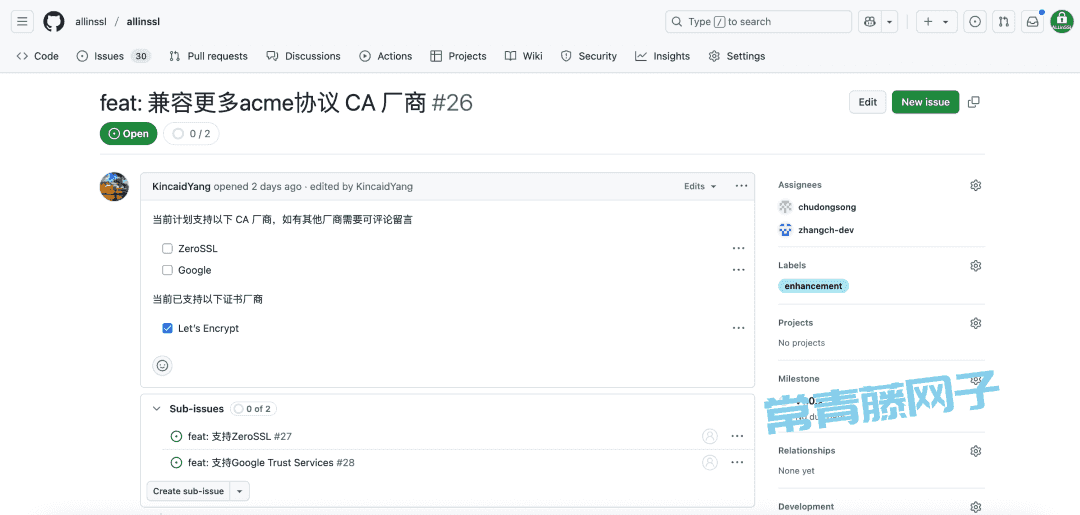Add emoji reaction to the issue
Image resolution: width=1080 pixels, height=515 pixels.
click(x=163, y=366)
